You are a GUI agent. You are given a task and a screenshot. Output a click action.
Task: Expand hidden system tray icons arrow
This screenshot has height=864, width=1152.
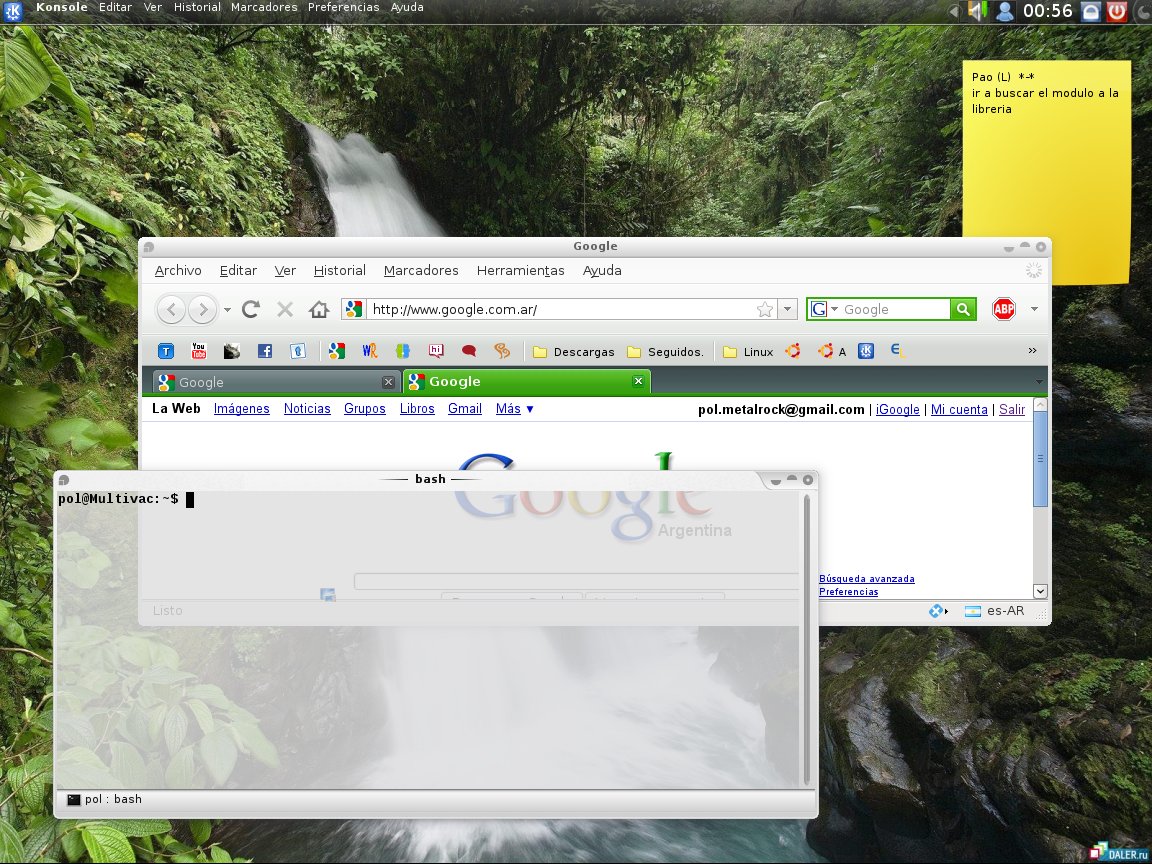[954, 10]
